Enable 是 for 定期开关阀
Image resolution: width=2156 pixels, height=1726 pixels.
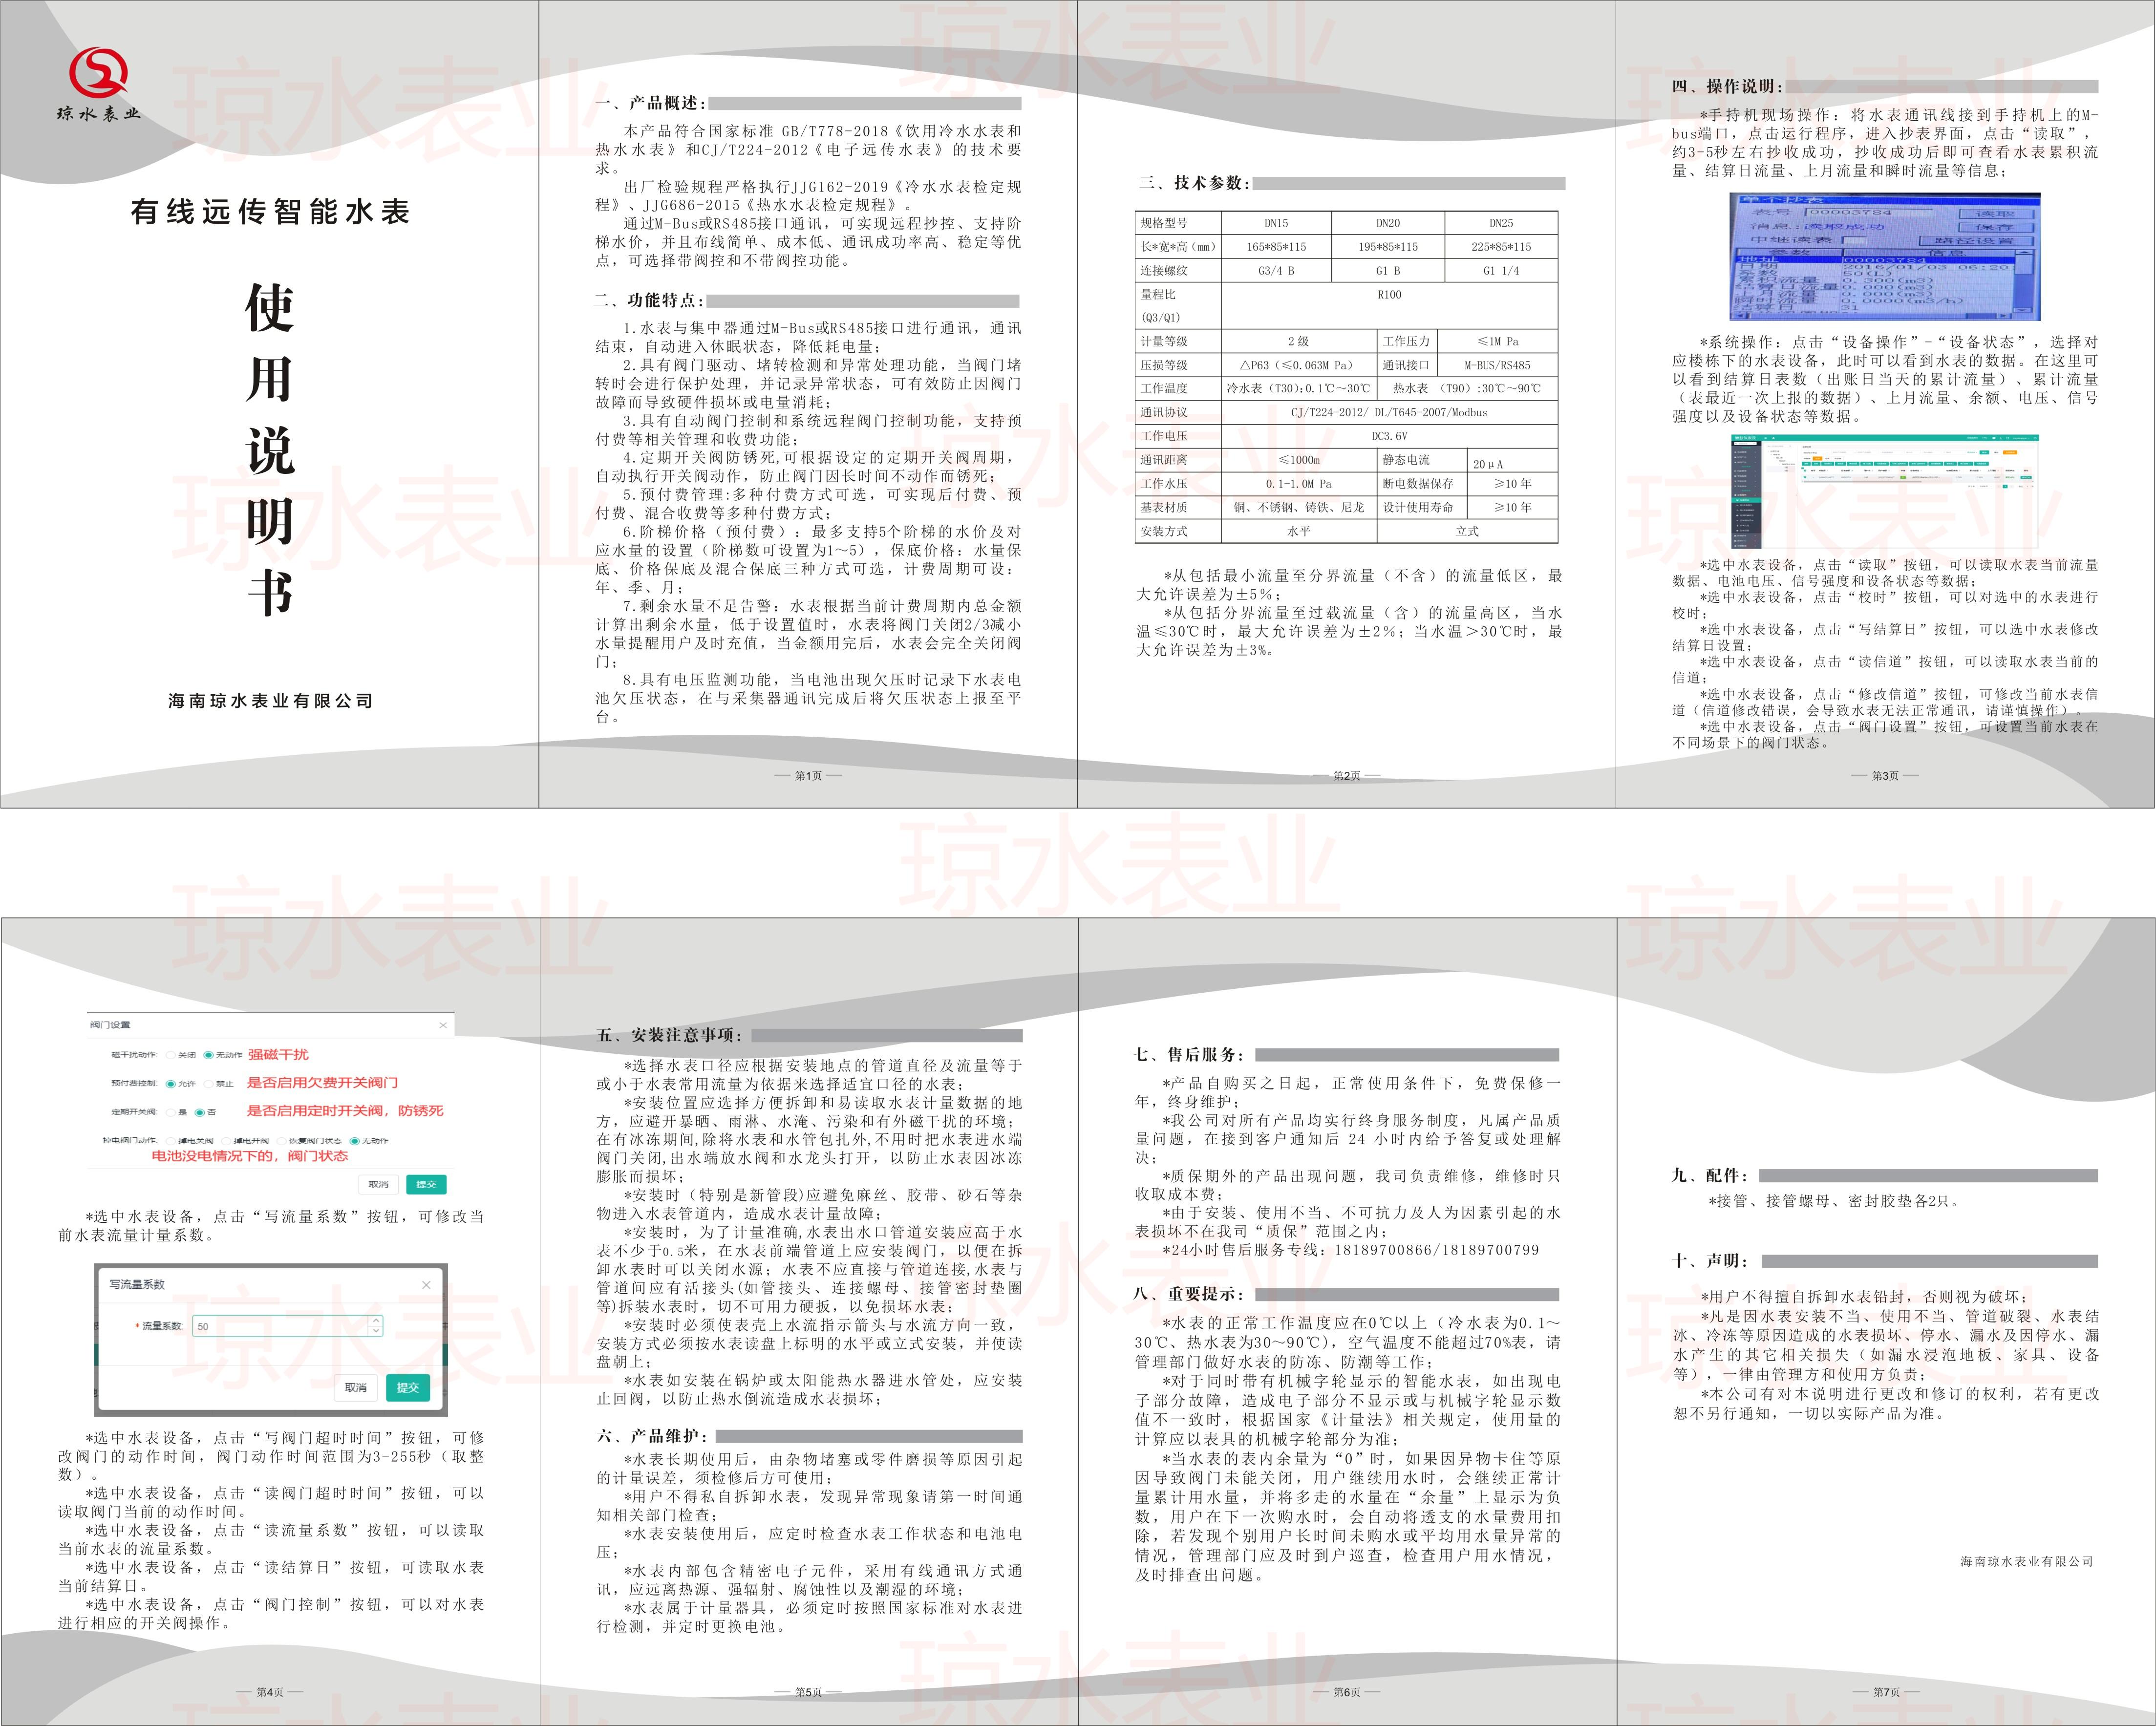coord(171,1113)
